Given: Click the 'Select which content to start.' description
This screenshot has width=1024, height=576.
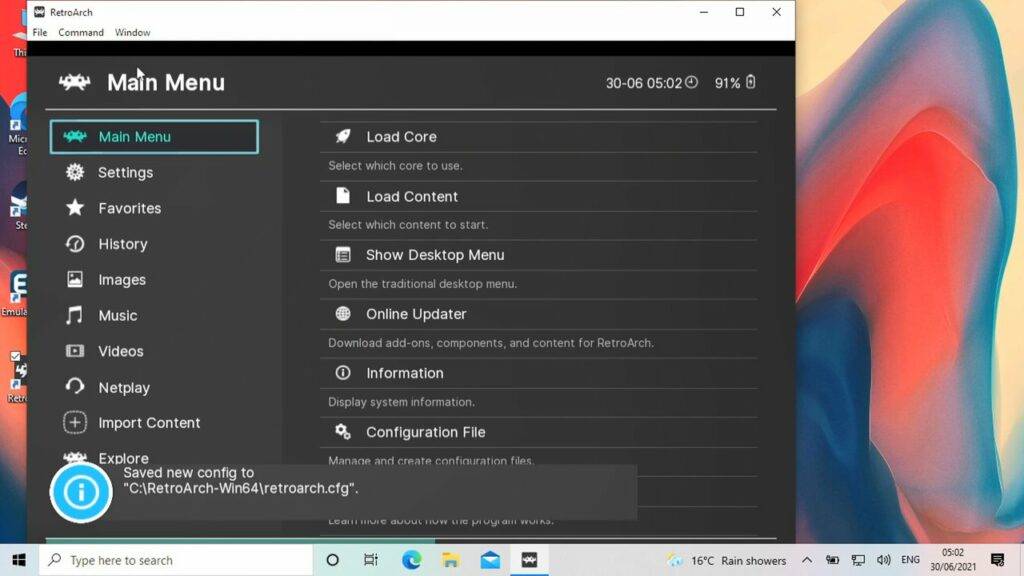Looking at the screenshot, I should 408,225.
